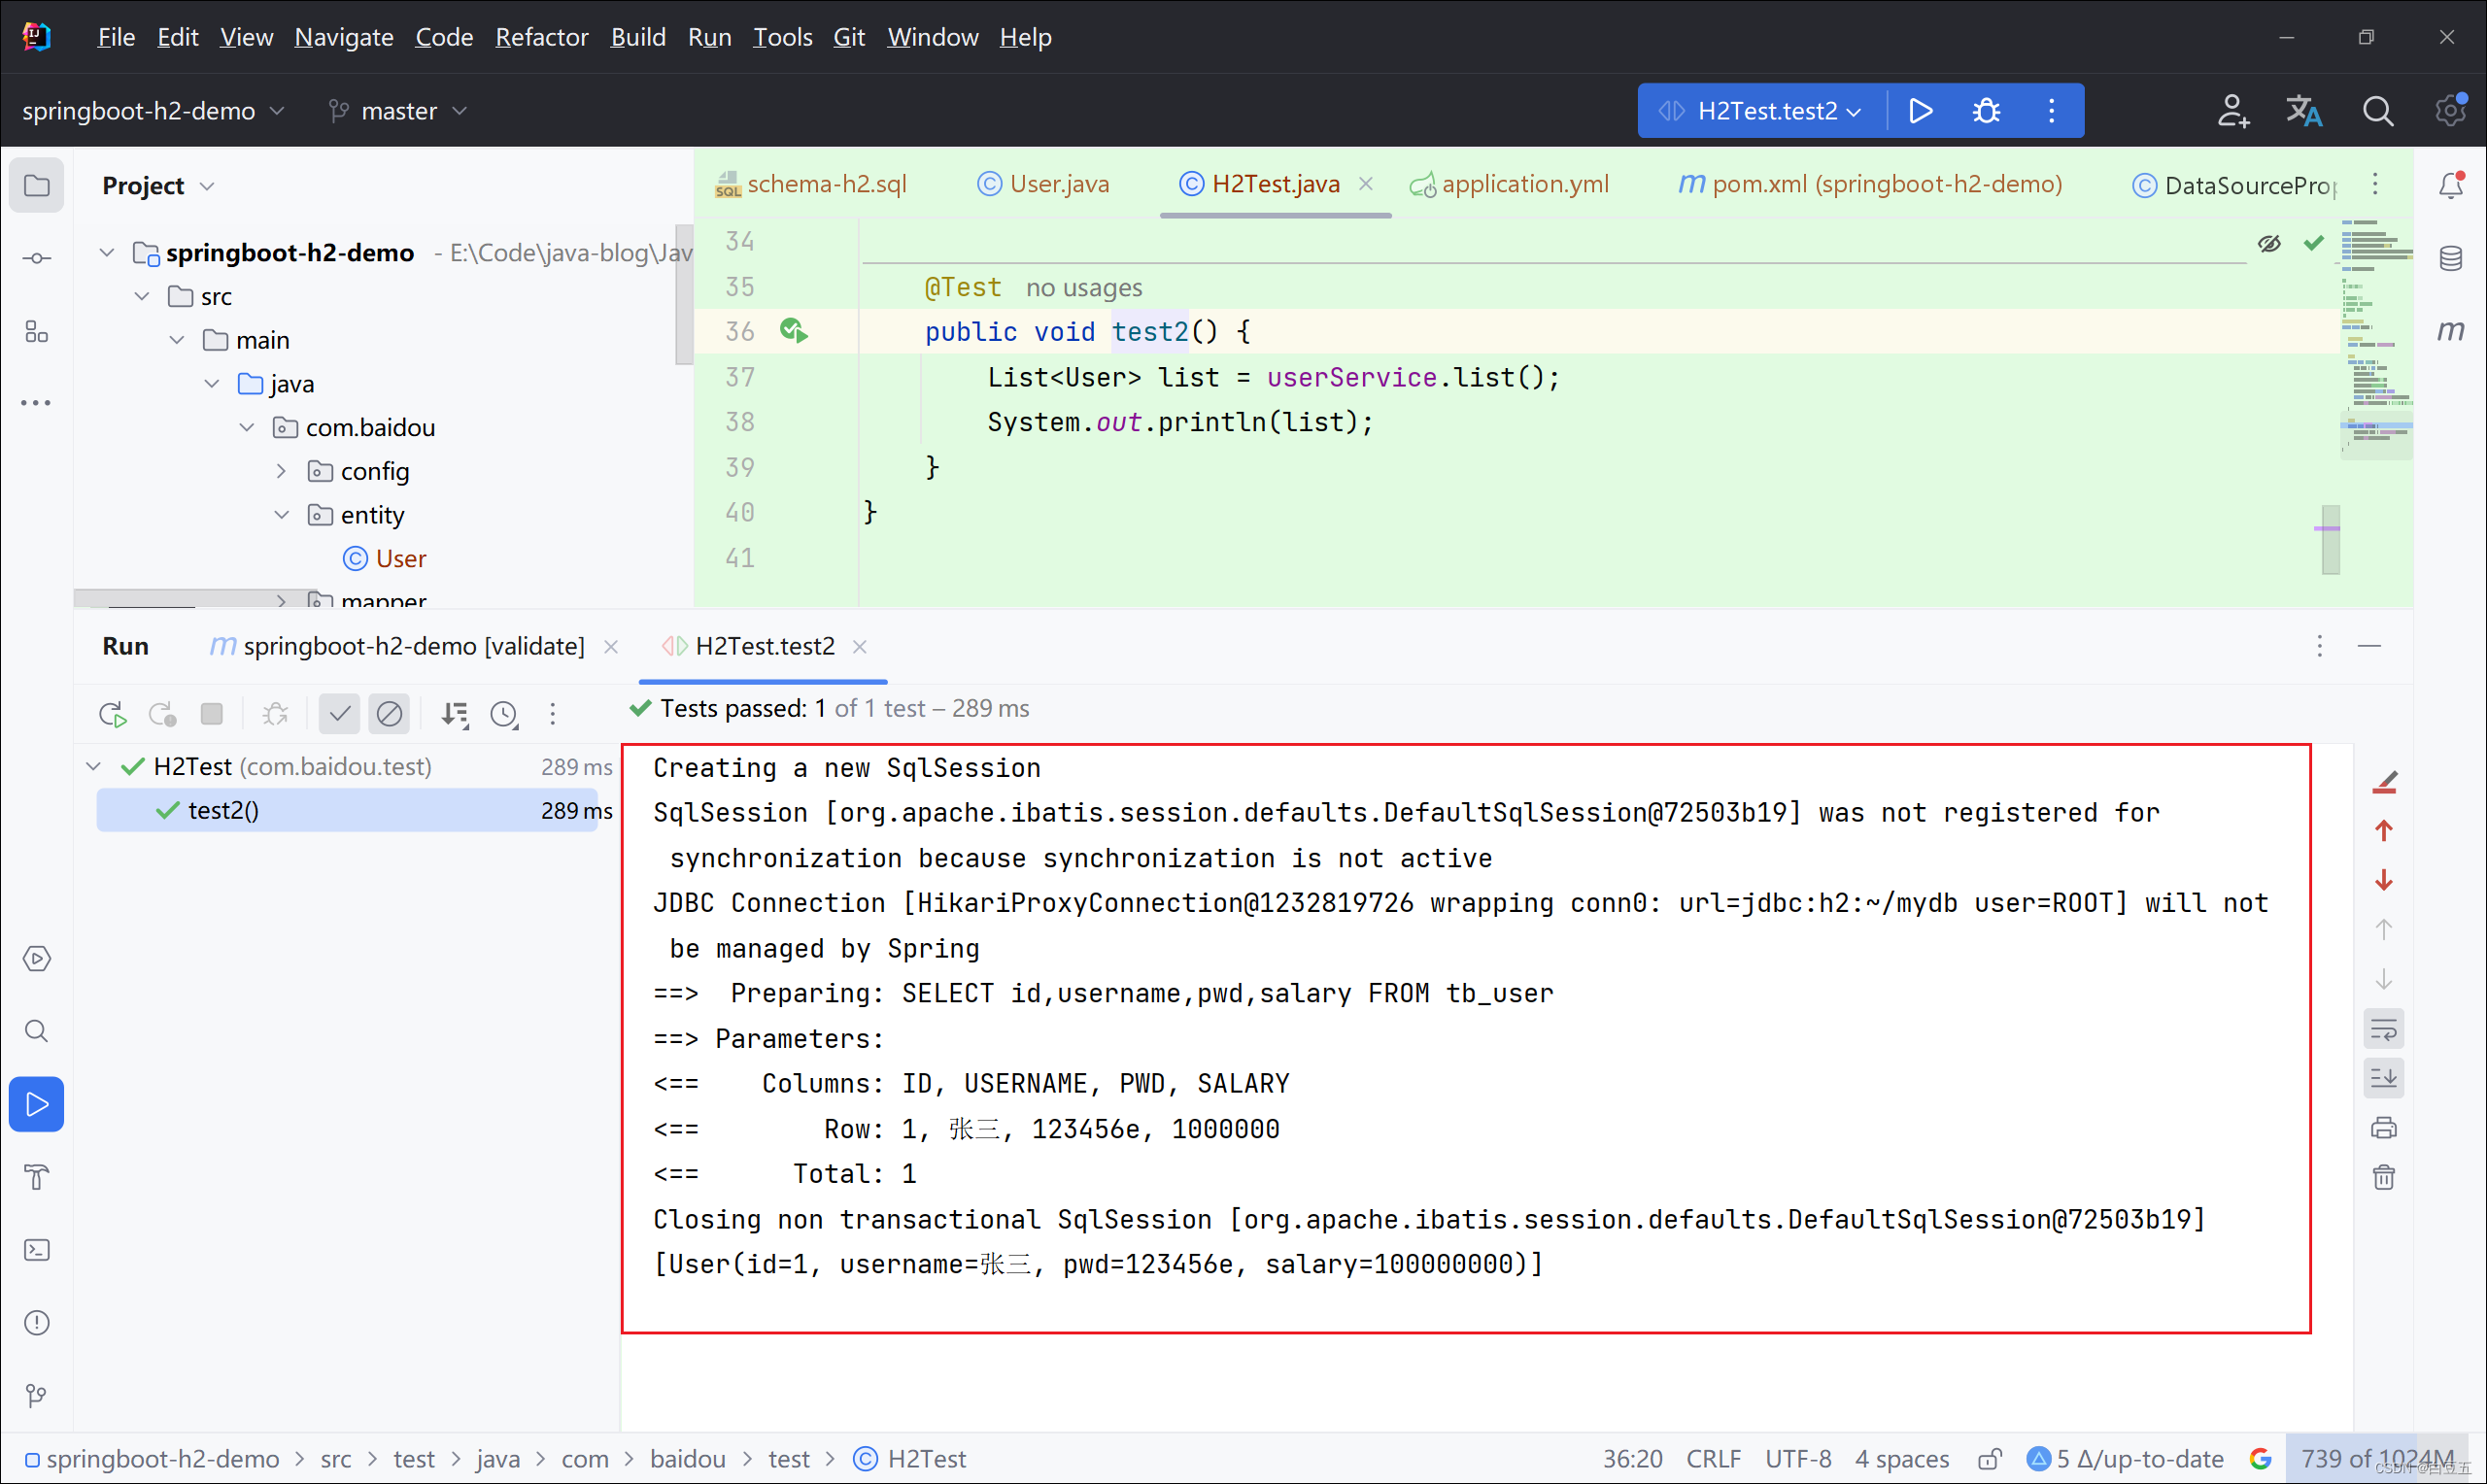Expand the config package
The width and height of the screenshot is (2487, 1484).
(282, 471)
